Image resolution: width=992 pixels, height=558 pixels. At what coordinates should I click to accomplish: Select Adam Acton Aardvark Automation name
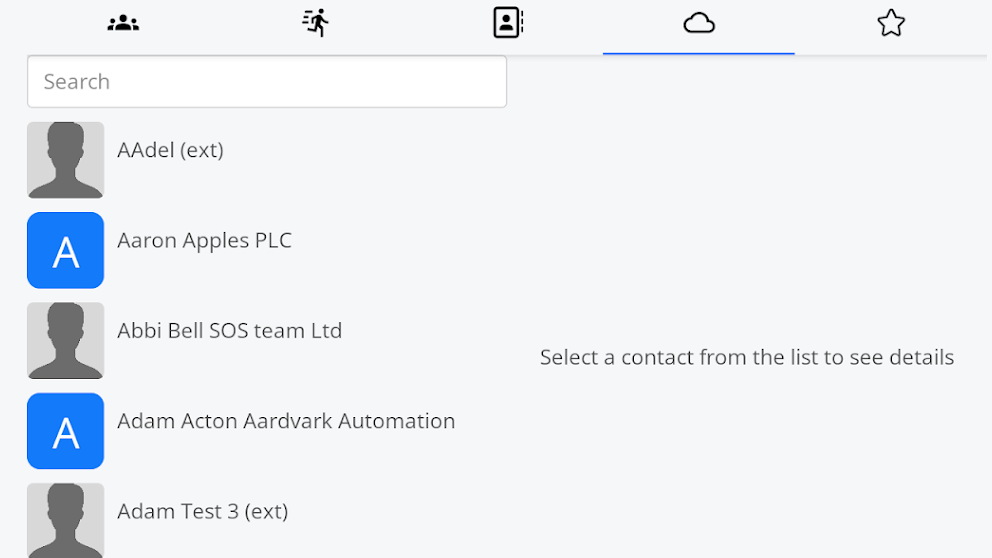pos(286,421)
